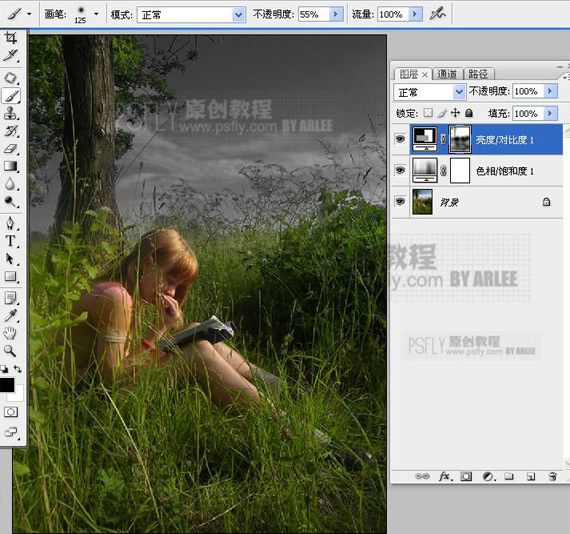Select the Hand tool
570x534 pixels.
click(11, 333)
